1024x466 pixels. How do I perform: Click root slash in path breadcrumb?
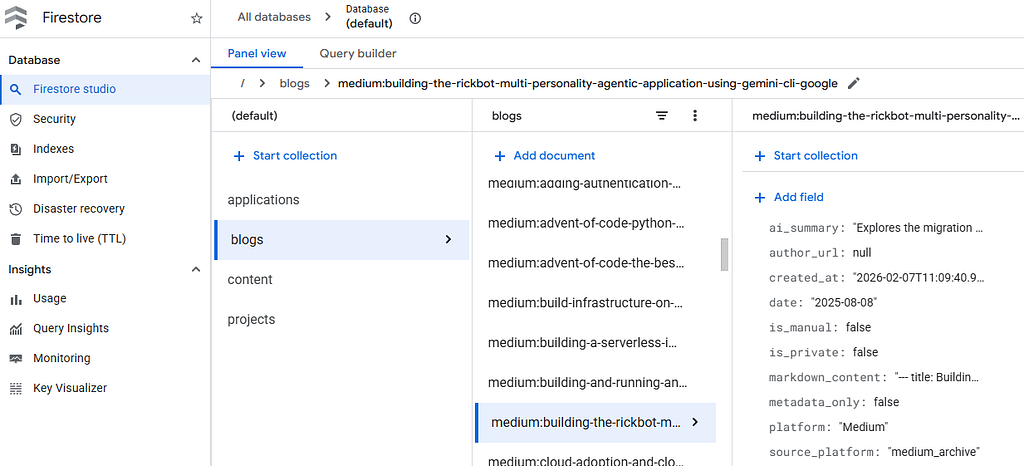[243, 84]
